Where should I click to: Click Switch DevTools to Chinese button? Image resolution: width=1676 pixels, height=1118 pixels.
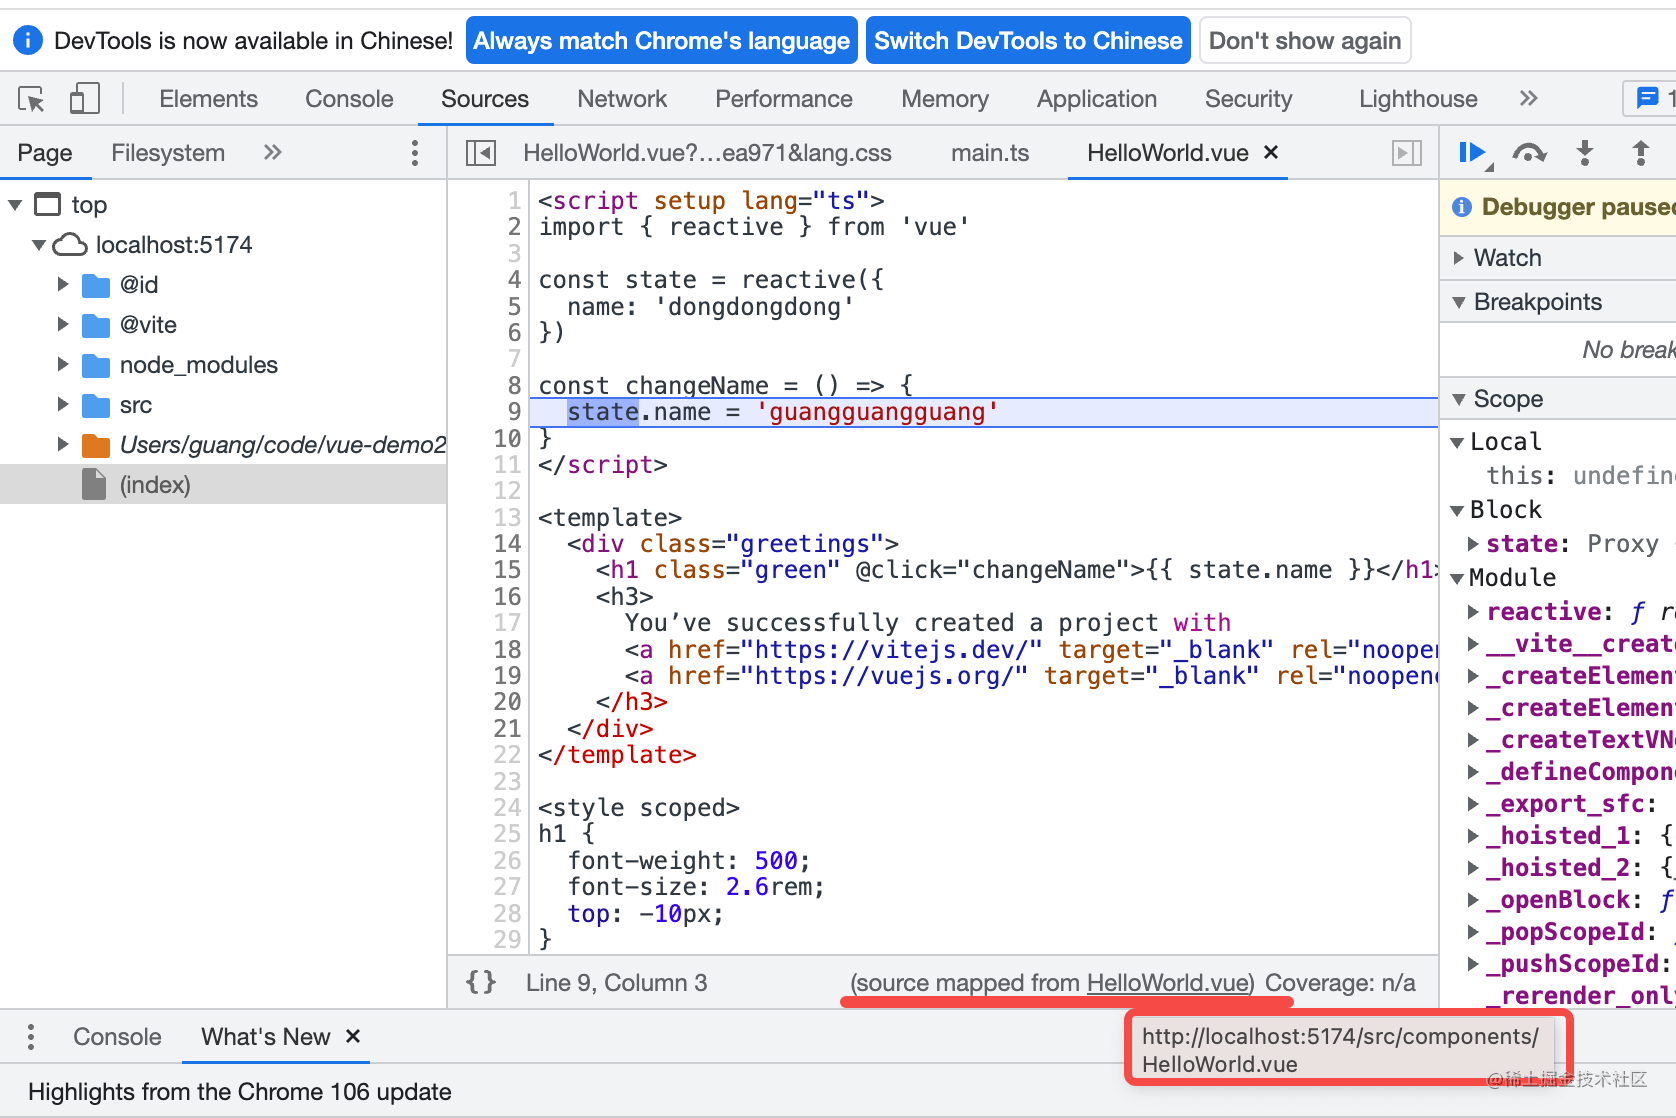click(x=1027, y=41)
